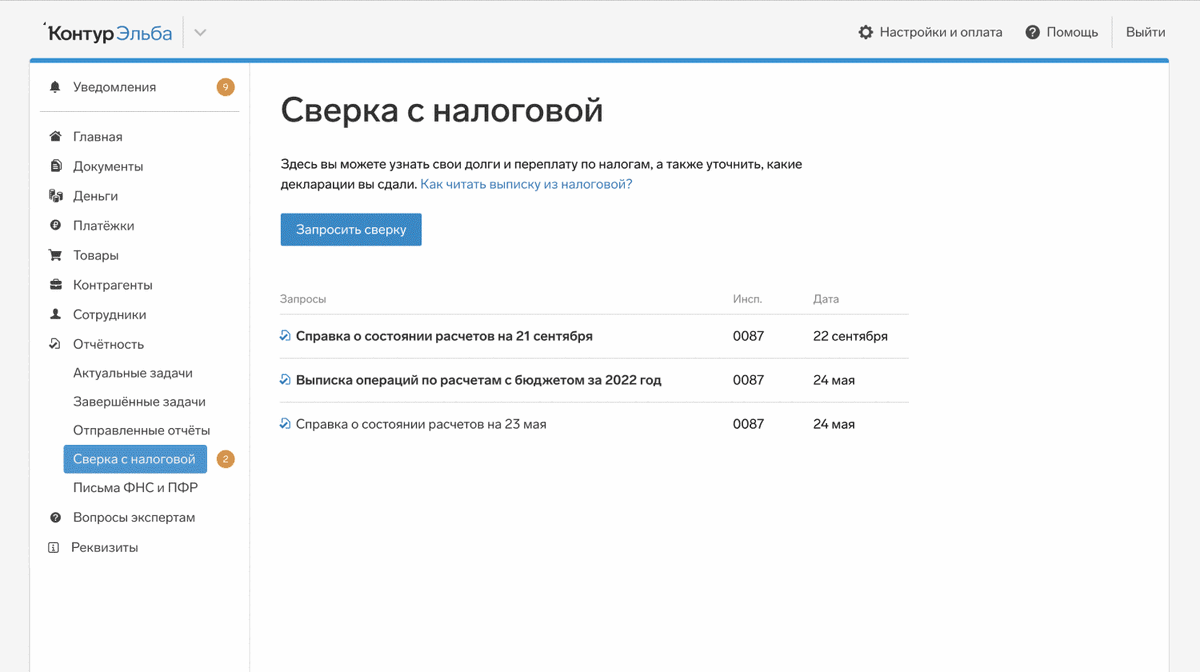Click the question mark Помощь icon
This screenshot has height=672, width=1200.
[1033, 32]
